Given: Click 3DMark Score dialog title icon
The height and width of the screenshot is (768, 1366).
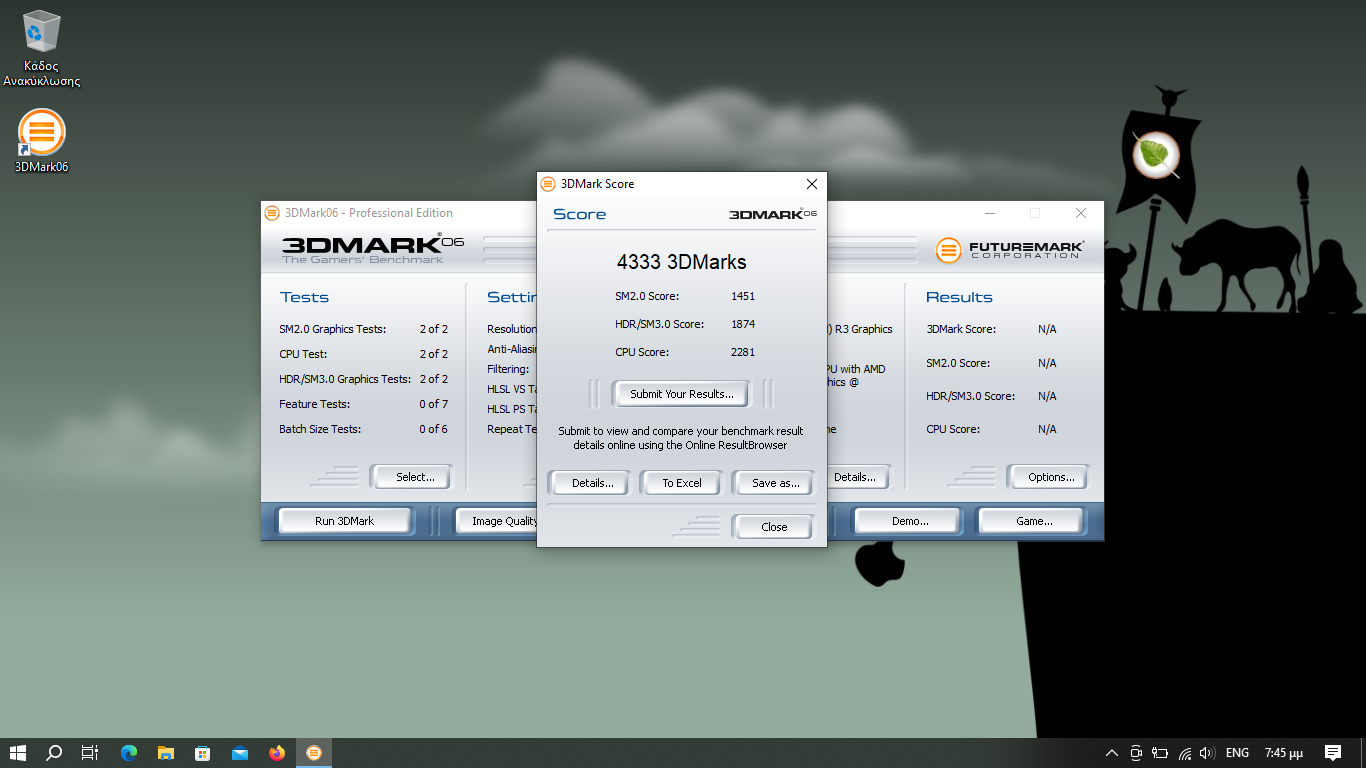Looking at the screenshot, I should [x=548, y=184].
